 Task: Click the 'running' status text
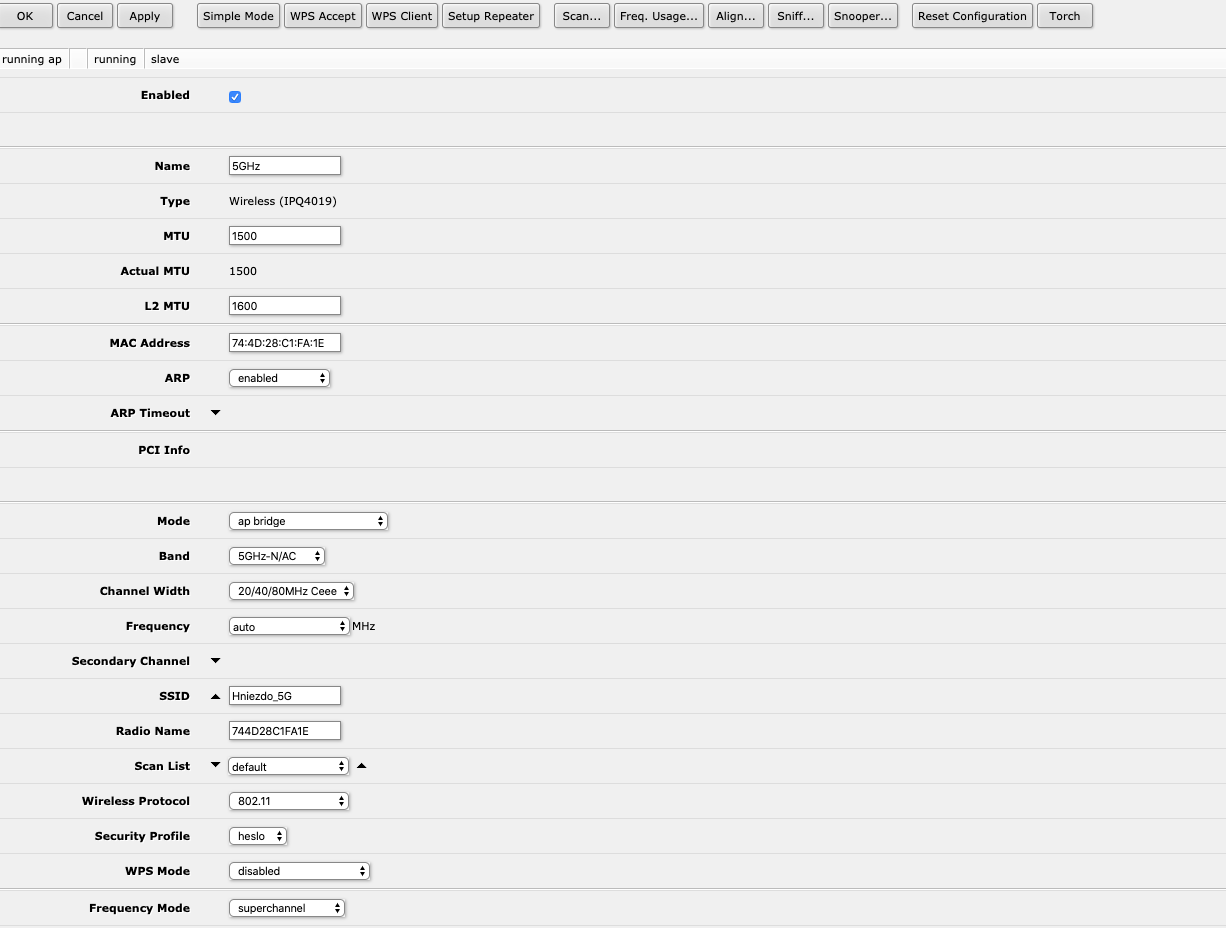[115, 60]
